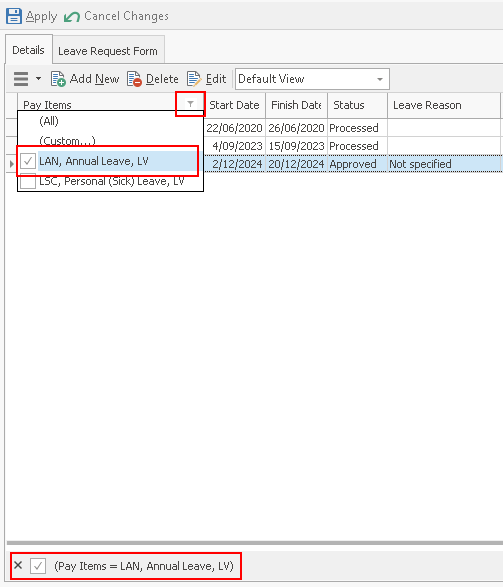Choose (Custom...) in the filter list

(x=67, y=141)
